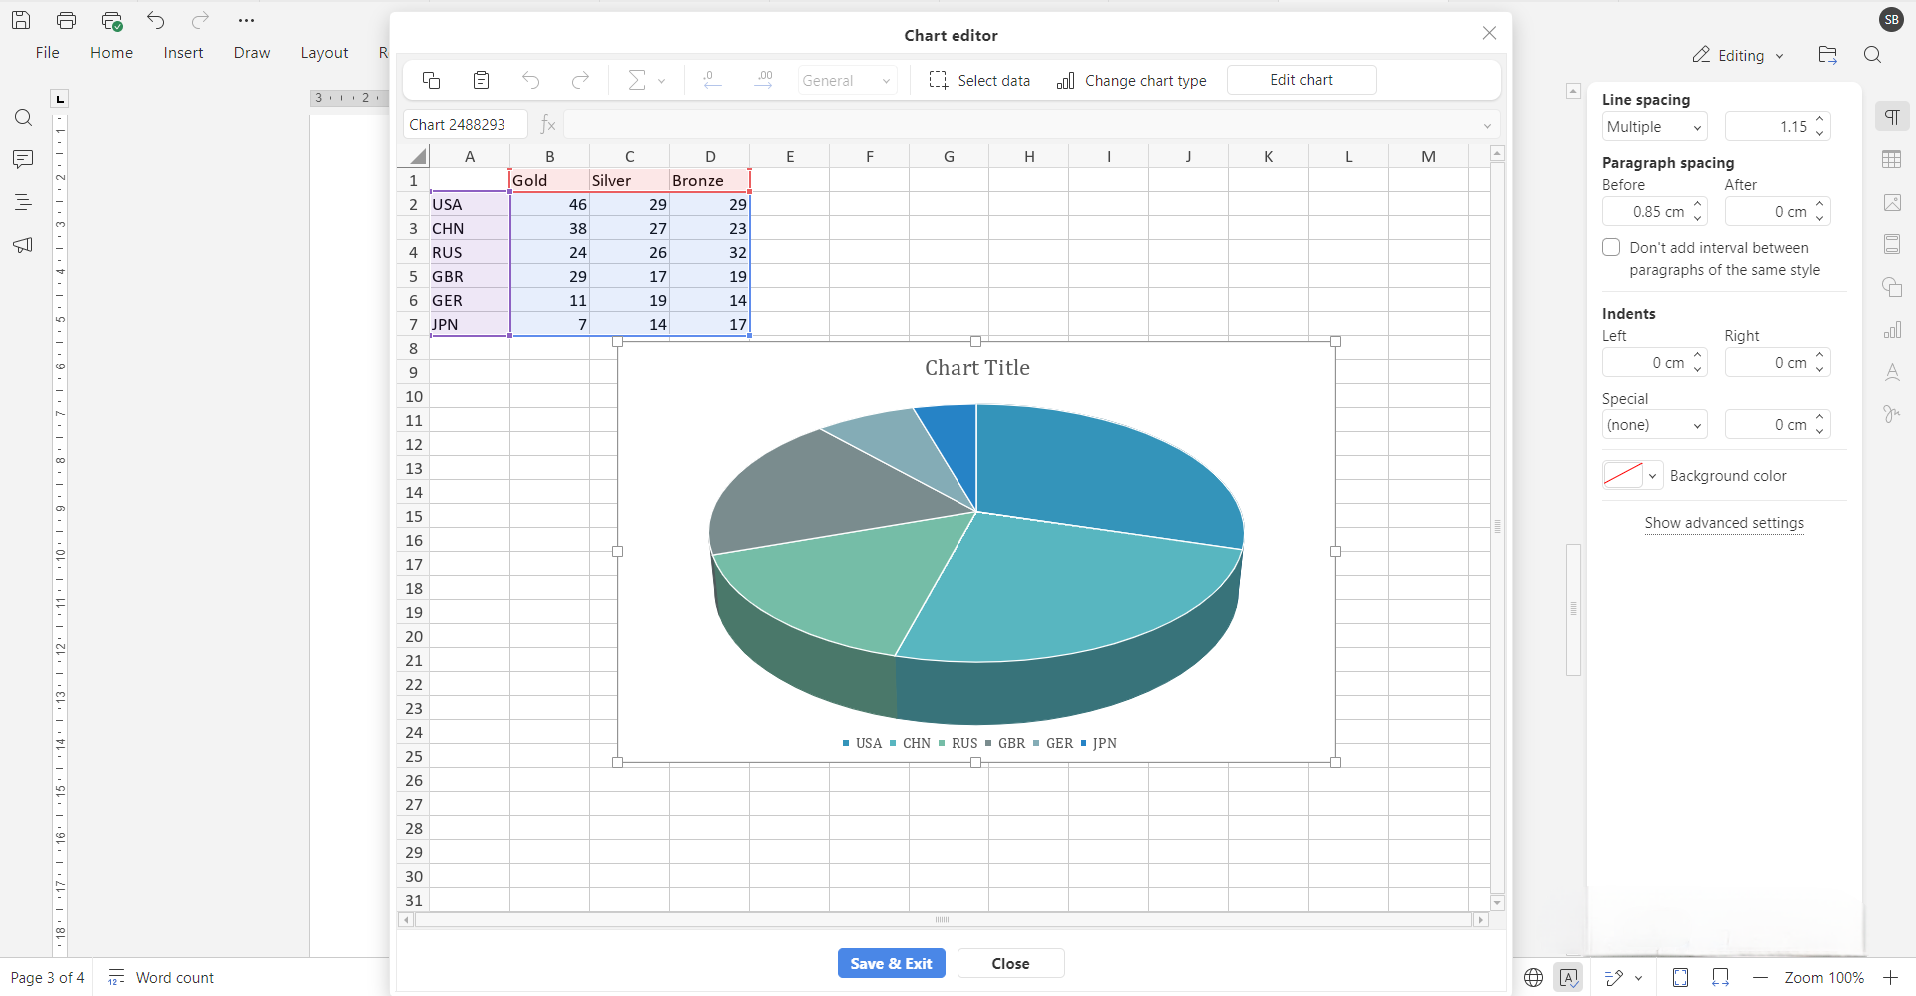
Task: Select Table settings icon on the sidebar
Action: coord(1893,159)
